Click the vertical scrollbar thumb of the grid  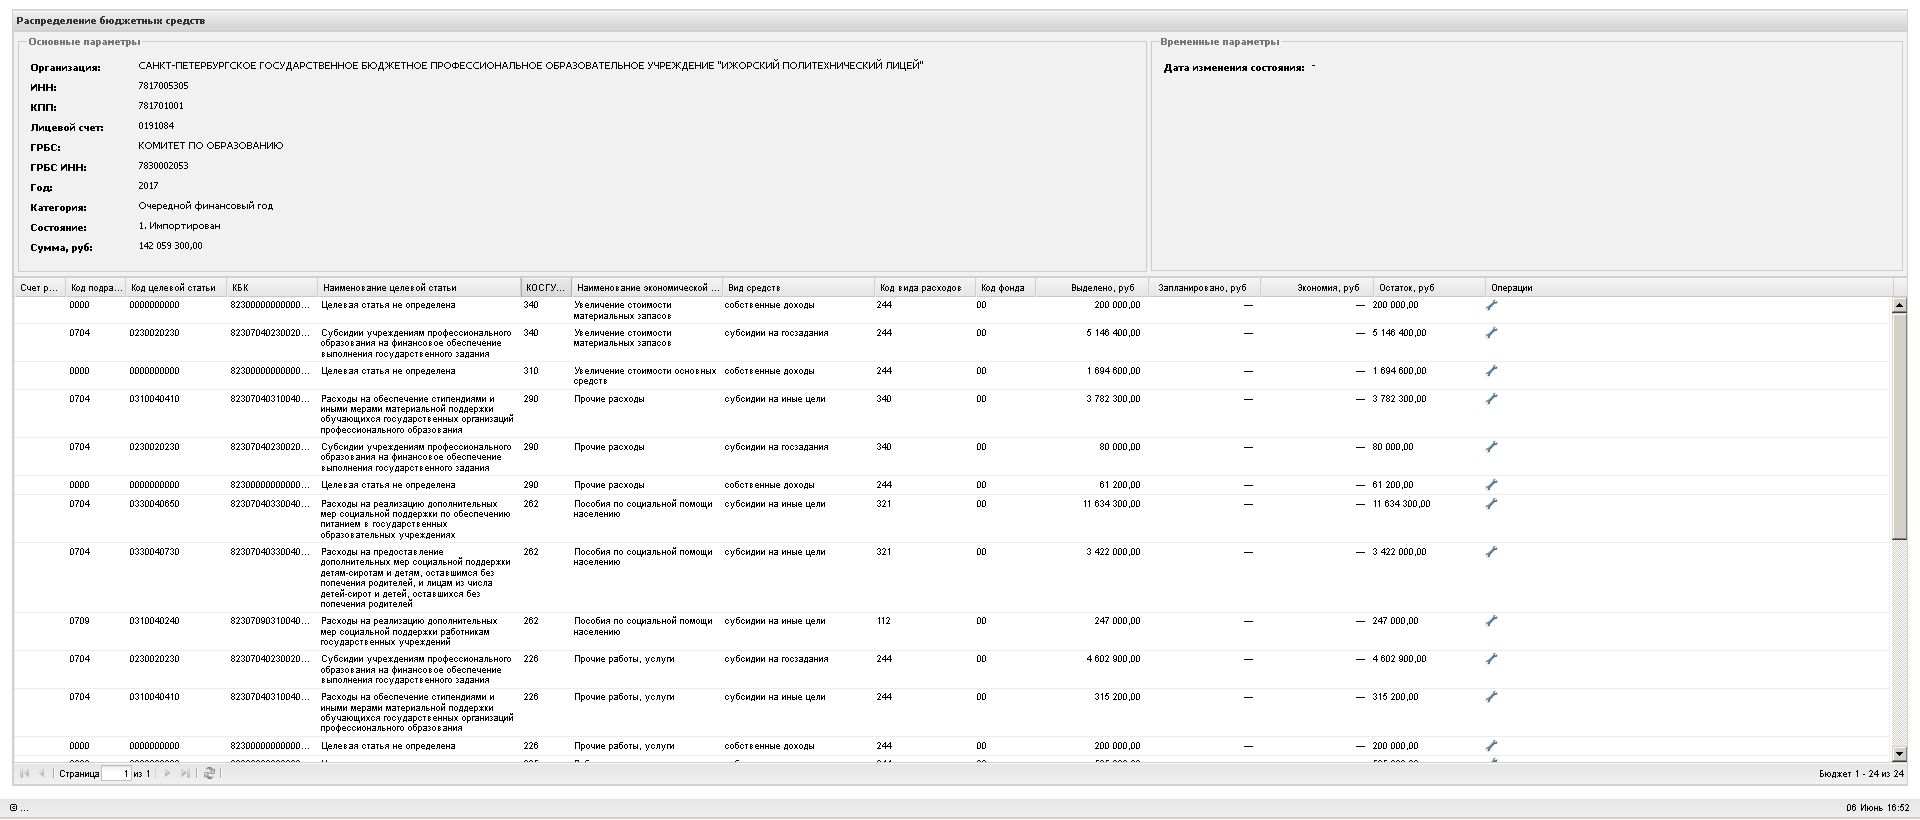pos(1899,427)
